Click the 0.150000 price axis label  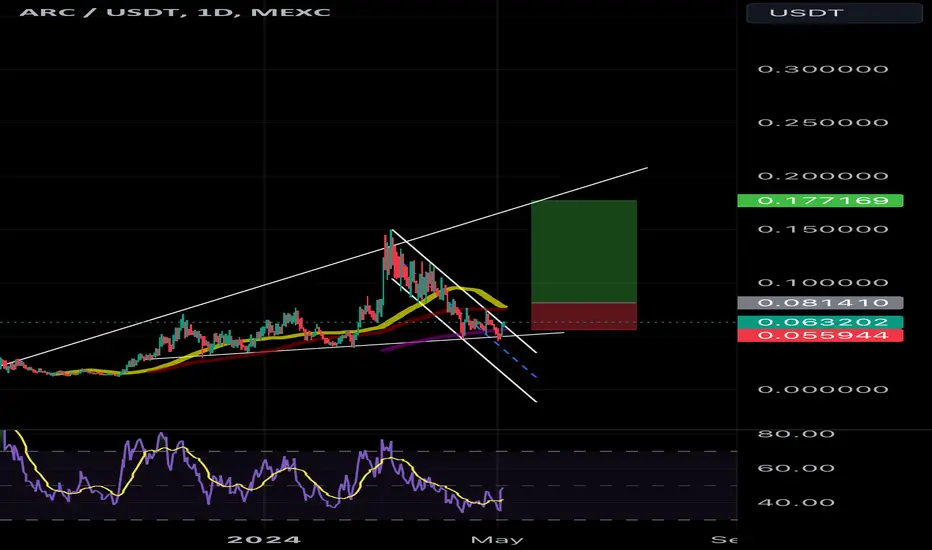coord(823,229)
